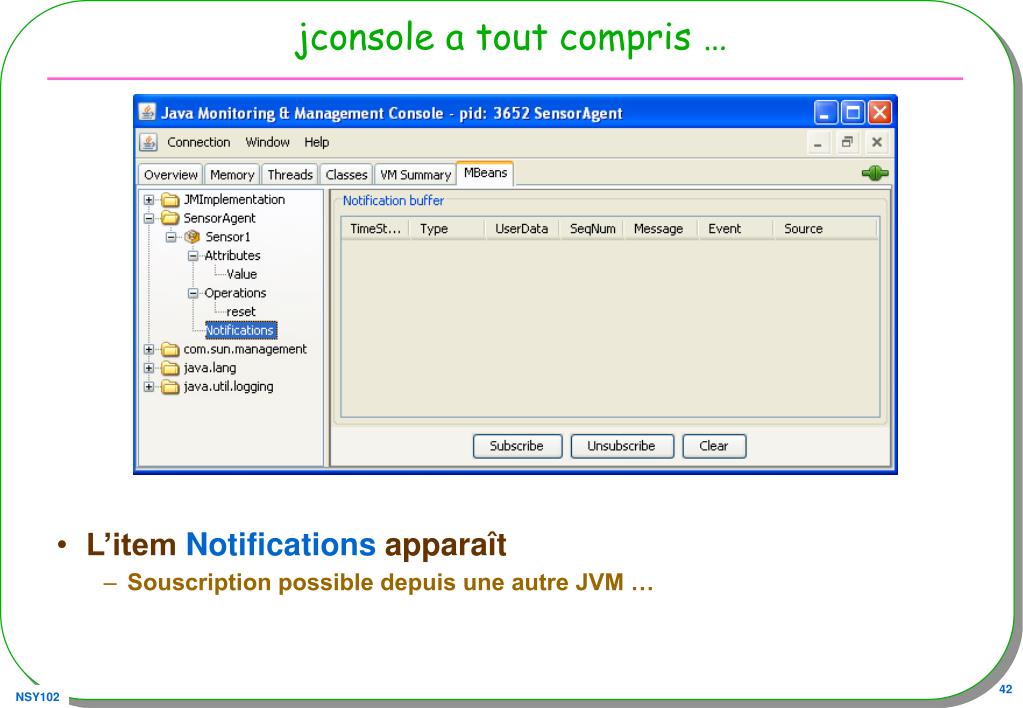Click the Clear button

pyautogui.click(x=713, y=446)
